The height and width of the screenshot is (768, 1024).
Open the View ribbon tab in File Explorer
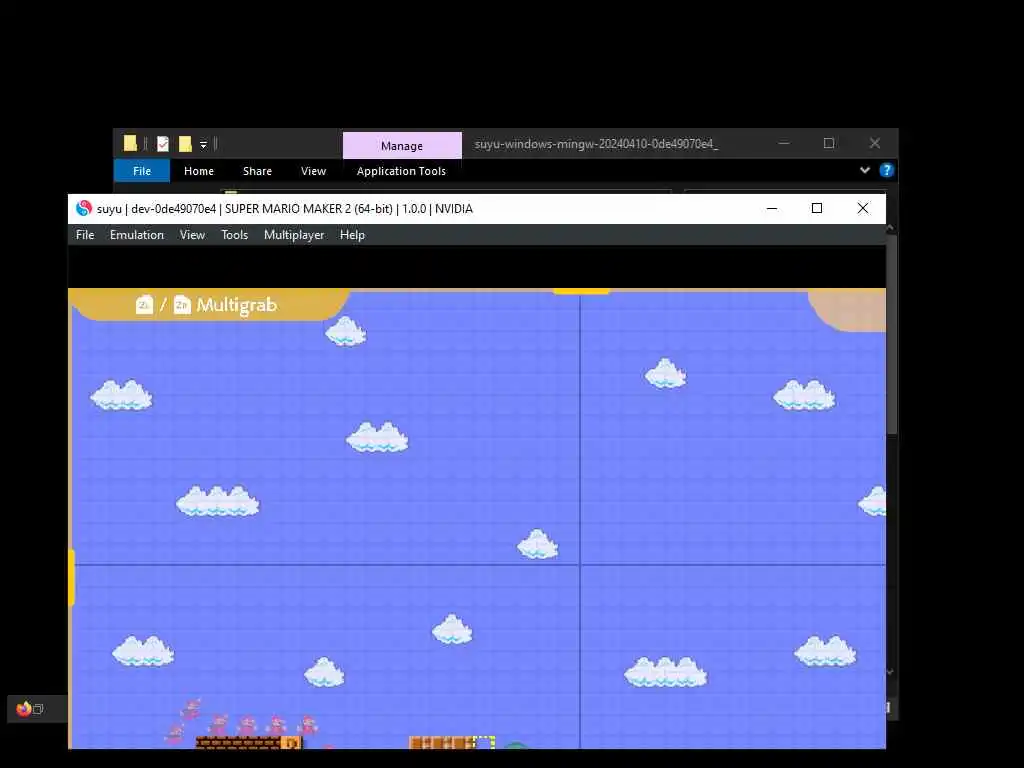click(313, 171)
